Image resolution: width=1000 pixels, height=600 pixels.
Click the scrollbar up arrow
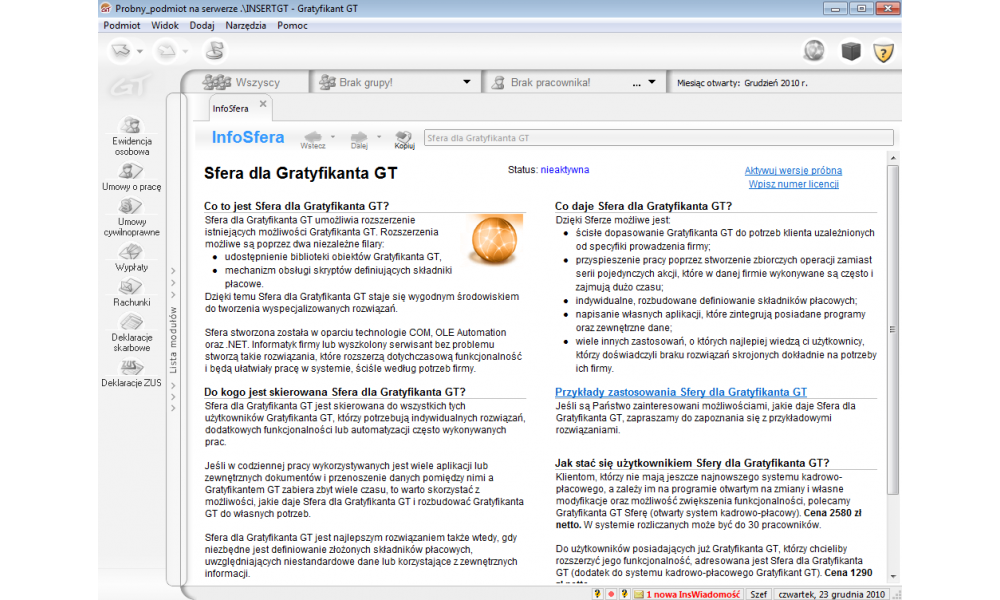[x=893, y=157]
